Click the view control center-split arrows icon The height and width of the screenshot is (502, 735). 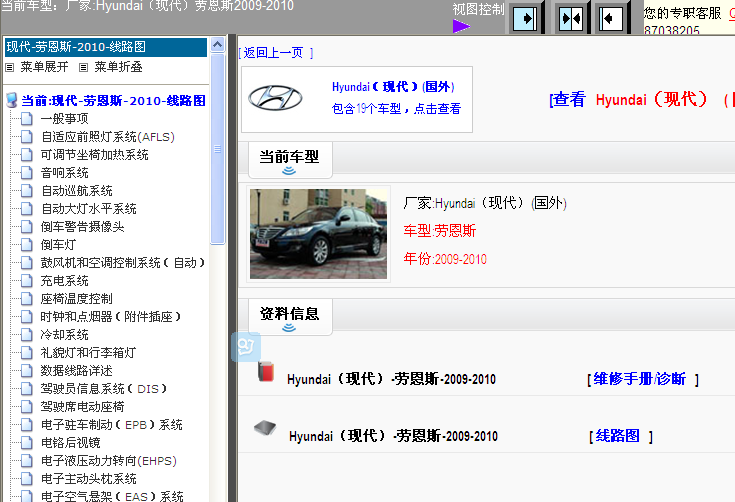pyautogui.click(x=570, y=19)
